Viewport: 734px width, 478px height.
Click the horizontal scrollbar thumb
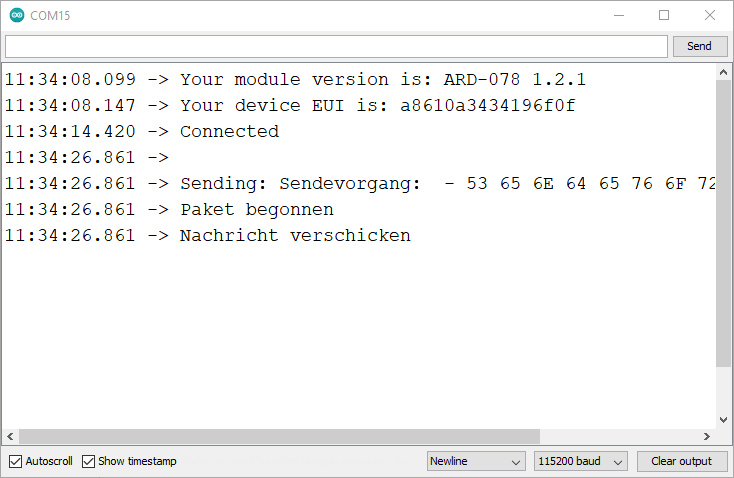279,437
